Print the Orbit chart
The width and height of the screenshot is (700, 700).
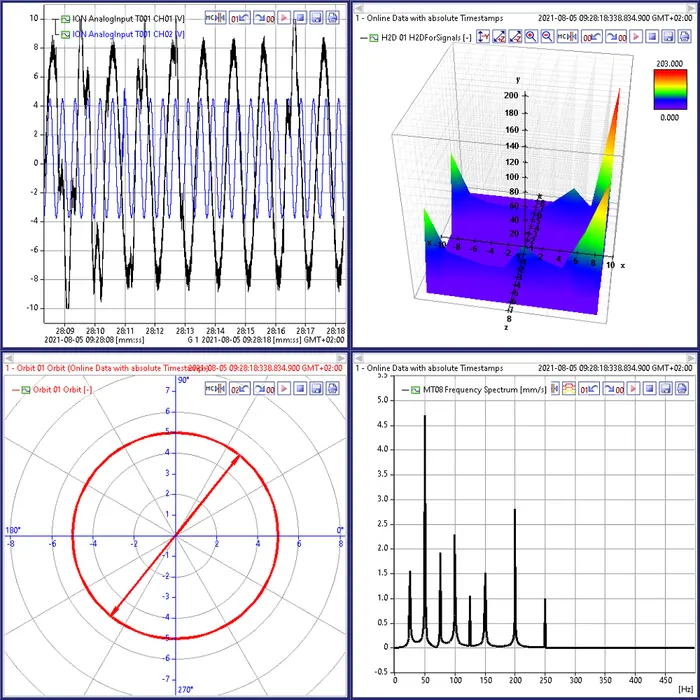coord(333,389)
